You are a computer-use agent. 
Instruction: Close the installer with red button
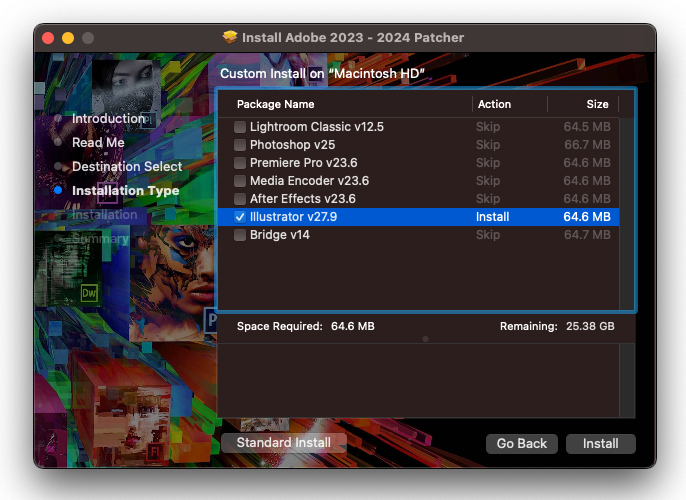point(48,38)
